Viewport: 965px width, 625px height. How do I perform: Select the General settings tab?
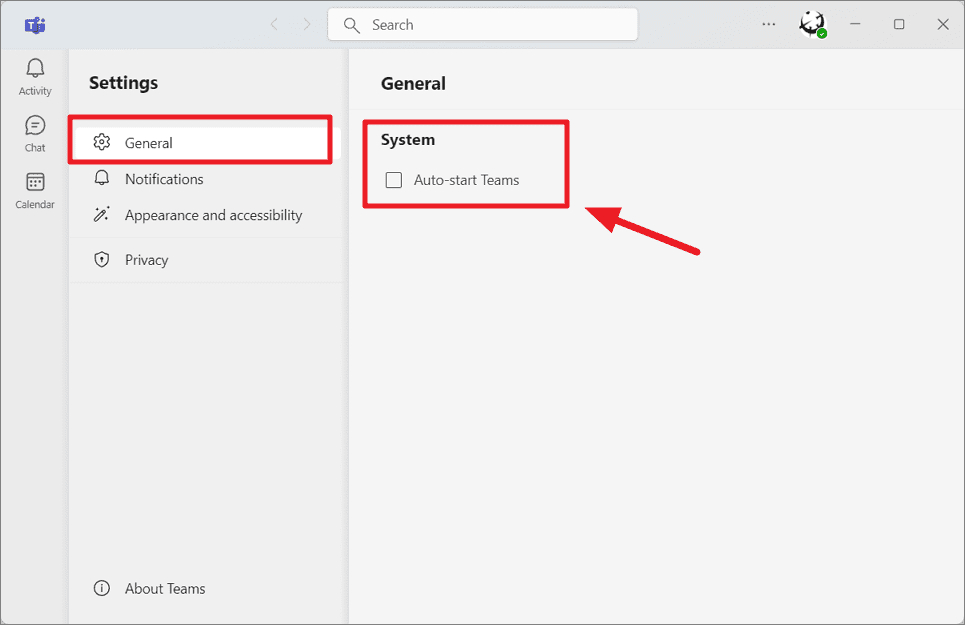pyautogui.click(x=205, y=143)
